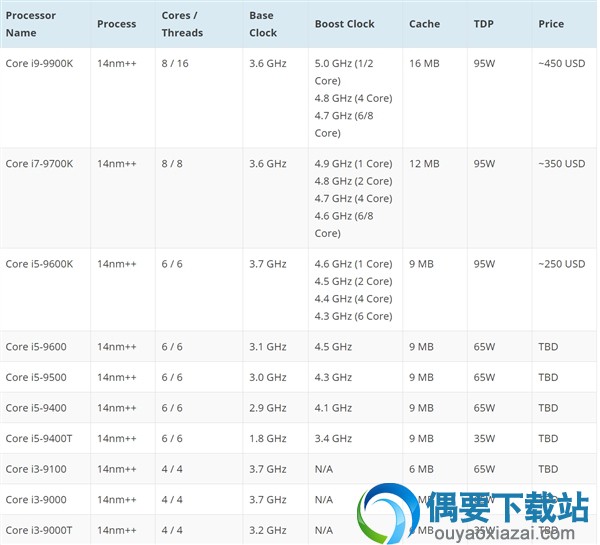Click the 8 / 16 cores value
This screenshot has width=600, height=545.
coord(175,64)
